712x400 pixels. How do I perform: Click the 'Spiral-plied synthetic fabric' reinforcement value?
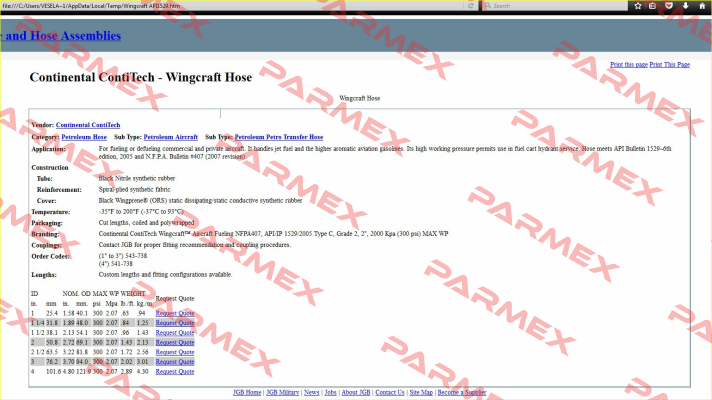(x=134, y=189)
